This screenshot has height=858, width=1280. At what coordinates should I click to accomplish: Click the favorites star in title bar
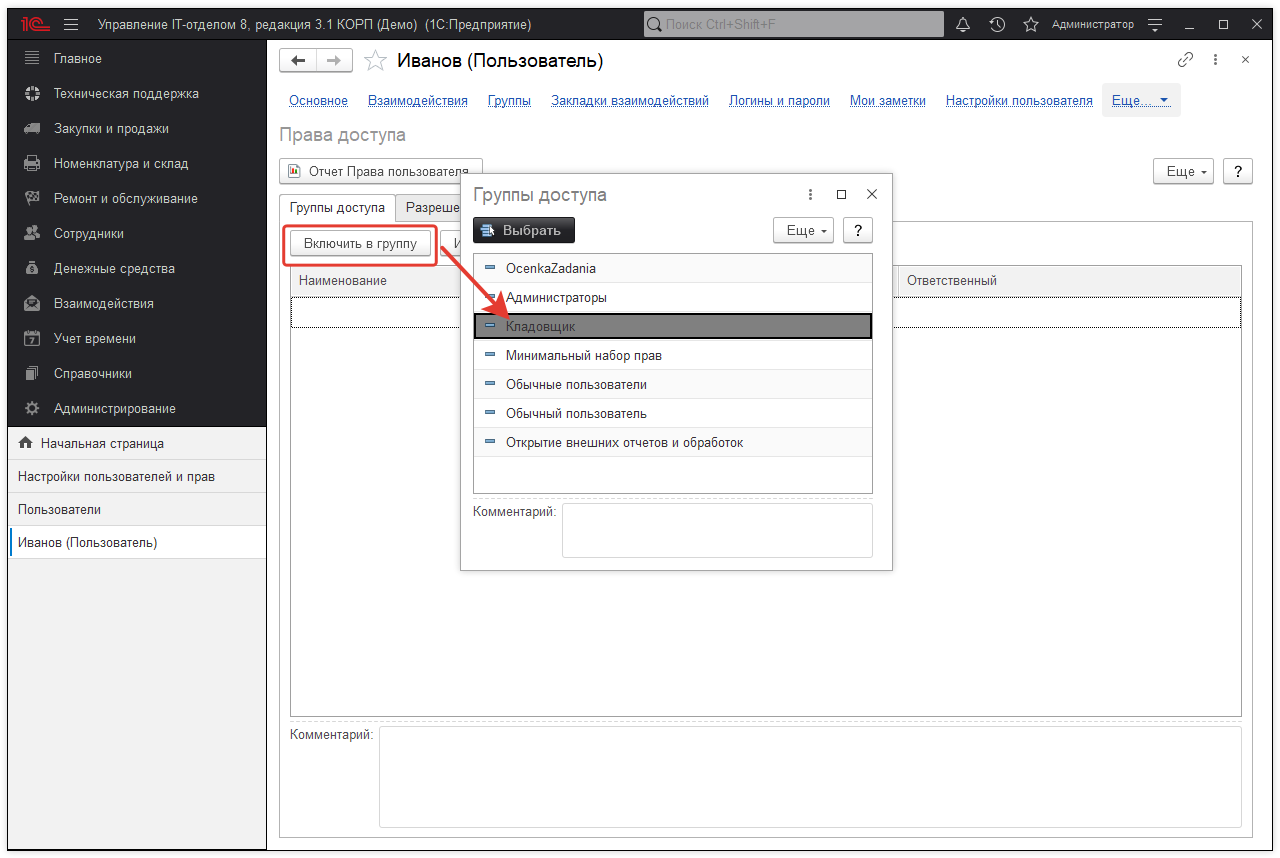pos(1031,24)
